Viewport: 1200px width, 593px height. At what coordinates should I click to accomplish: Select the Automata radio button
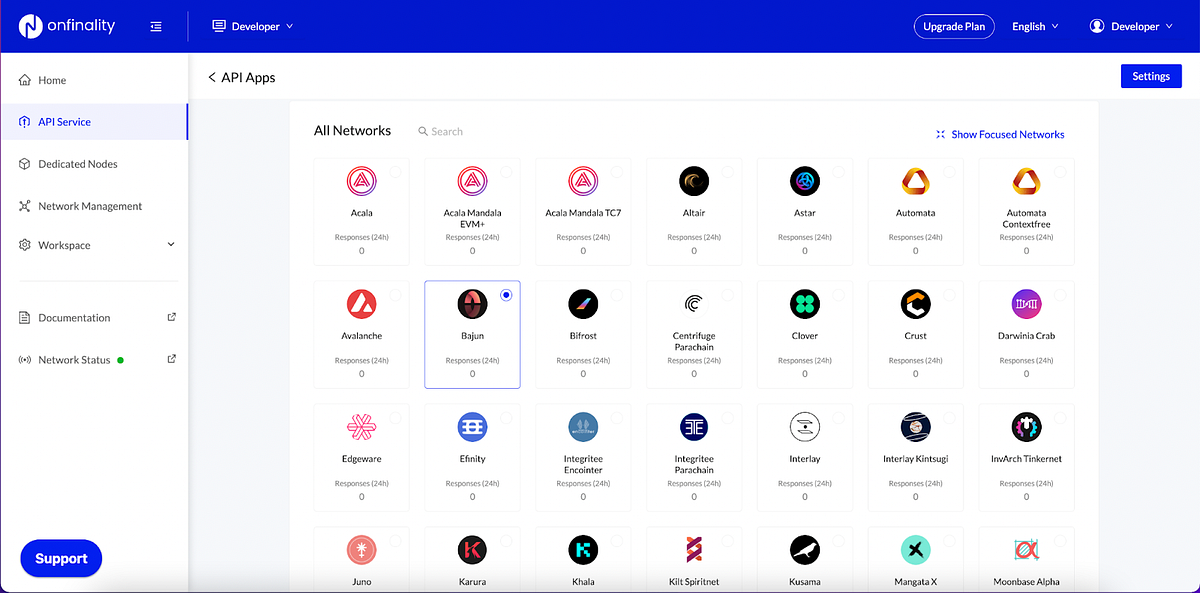pos(950,172)
